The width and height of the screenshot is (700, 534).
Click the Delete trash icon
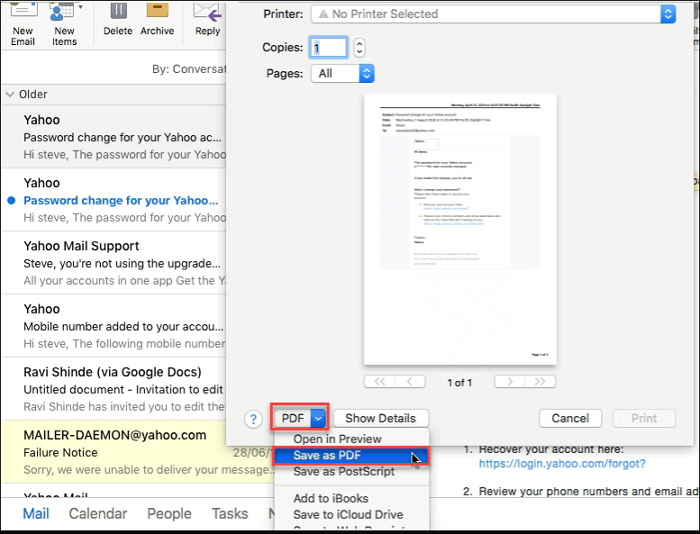117,12
